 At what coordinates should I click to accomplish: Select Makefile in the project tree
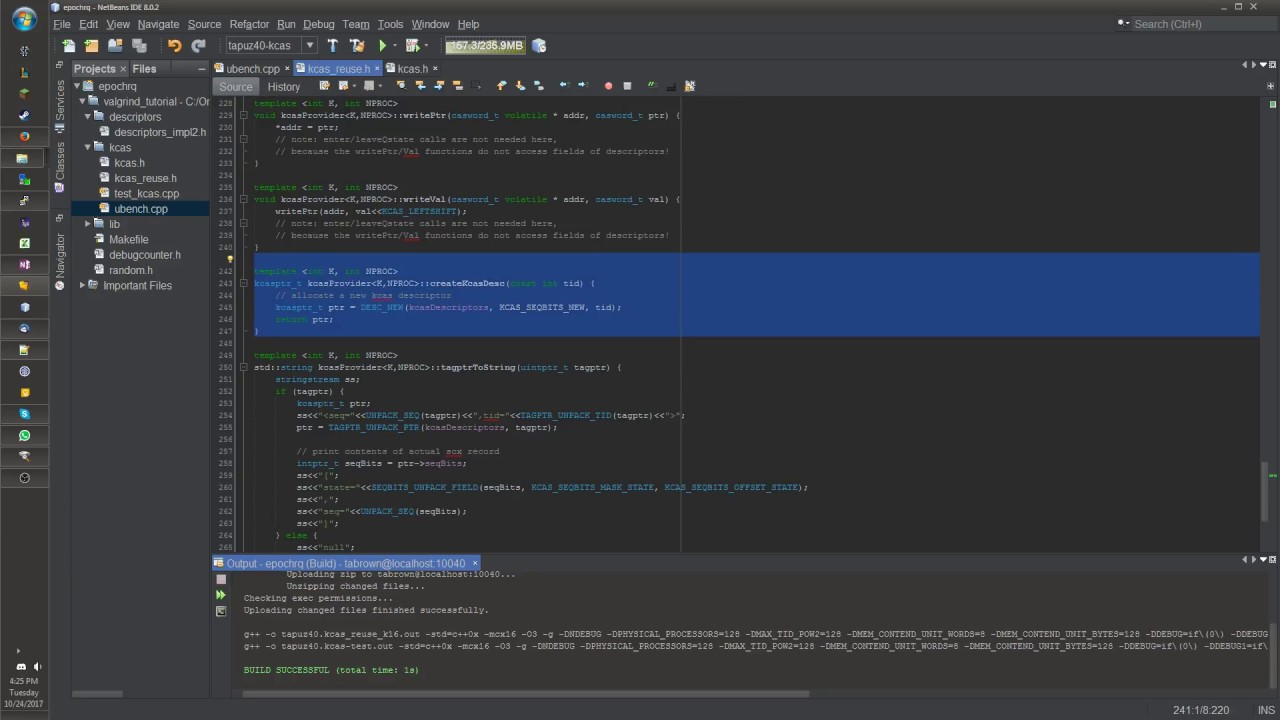click(128, 240)
